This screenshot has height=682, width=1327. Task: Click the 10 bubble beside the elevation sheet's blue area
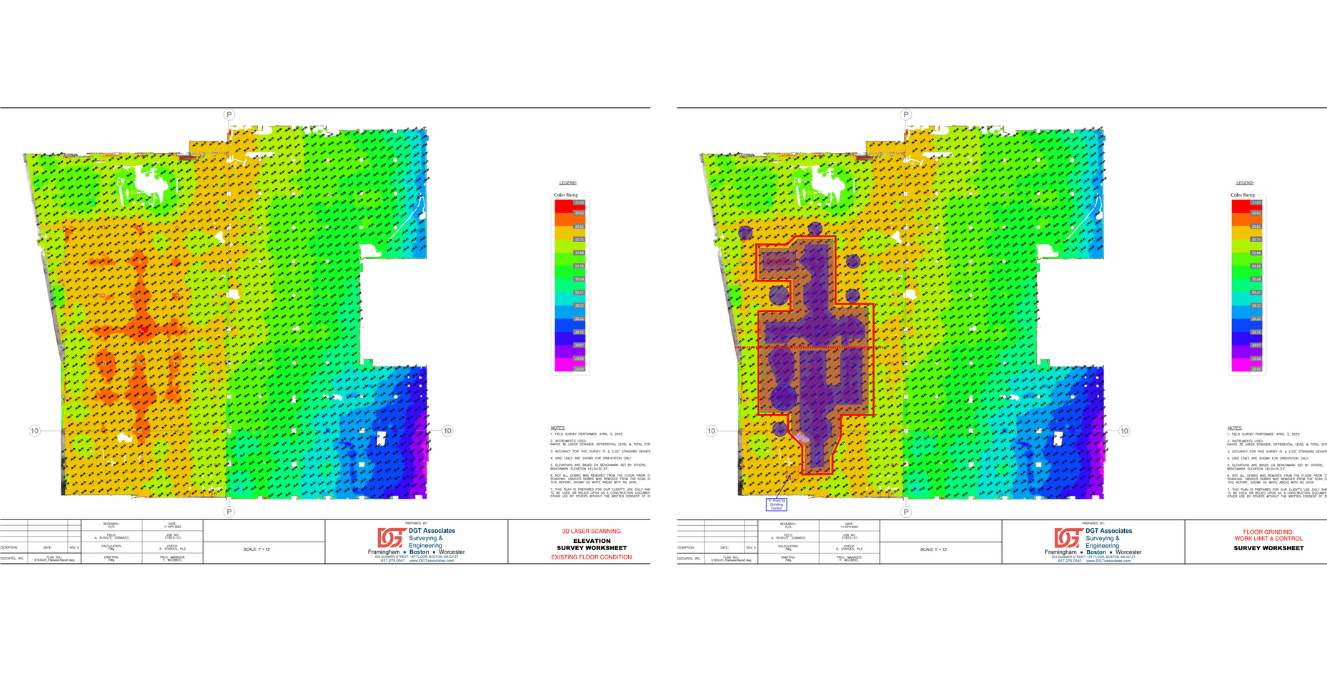[447, 431]
